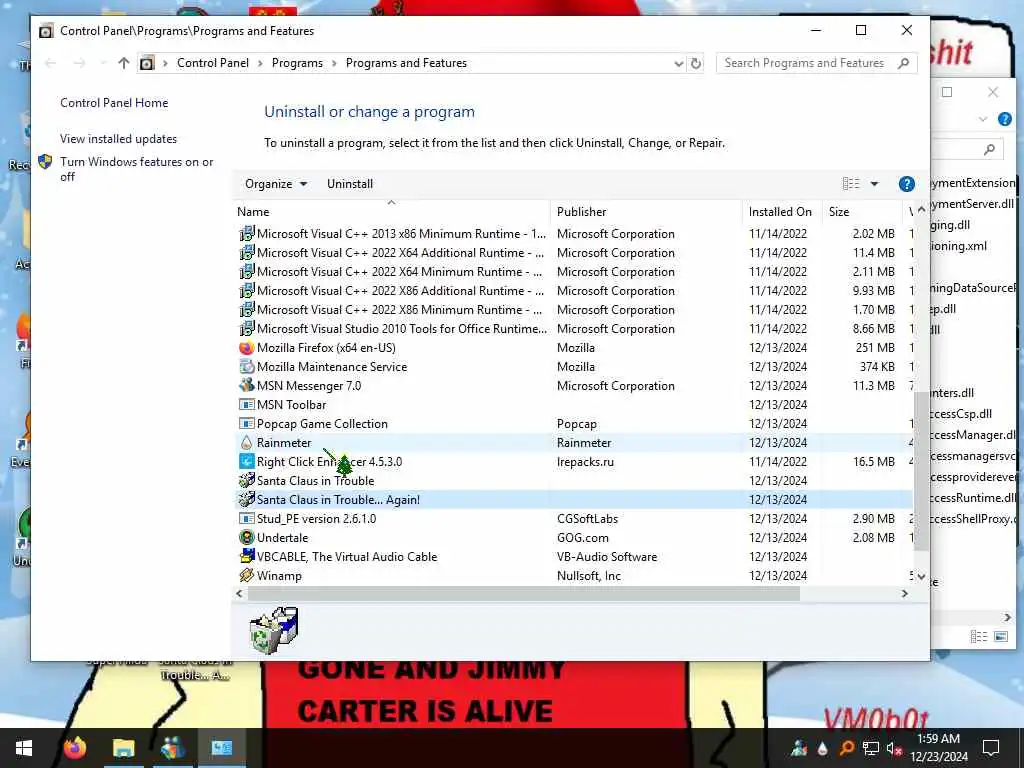Select Visual C++ 2022 X64 Additional Runtime row
This screenshot has width=1024, height=768.
(x=573, y=253)
